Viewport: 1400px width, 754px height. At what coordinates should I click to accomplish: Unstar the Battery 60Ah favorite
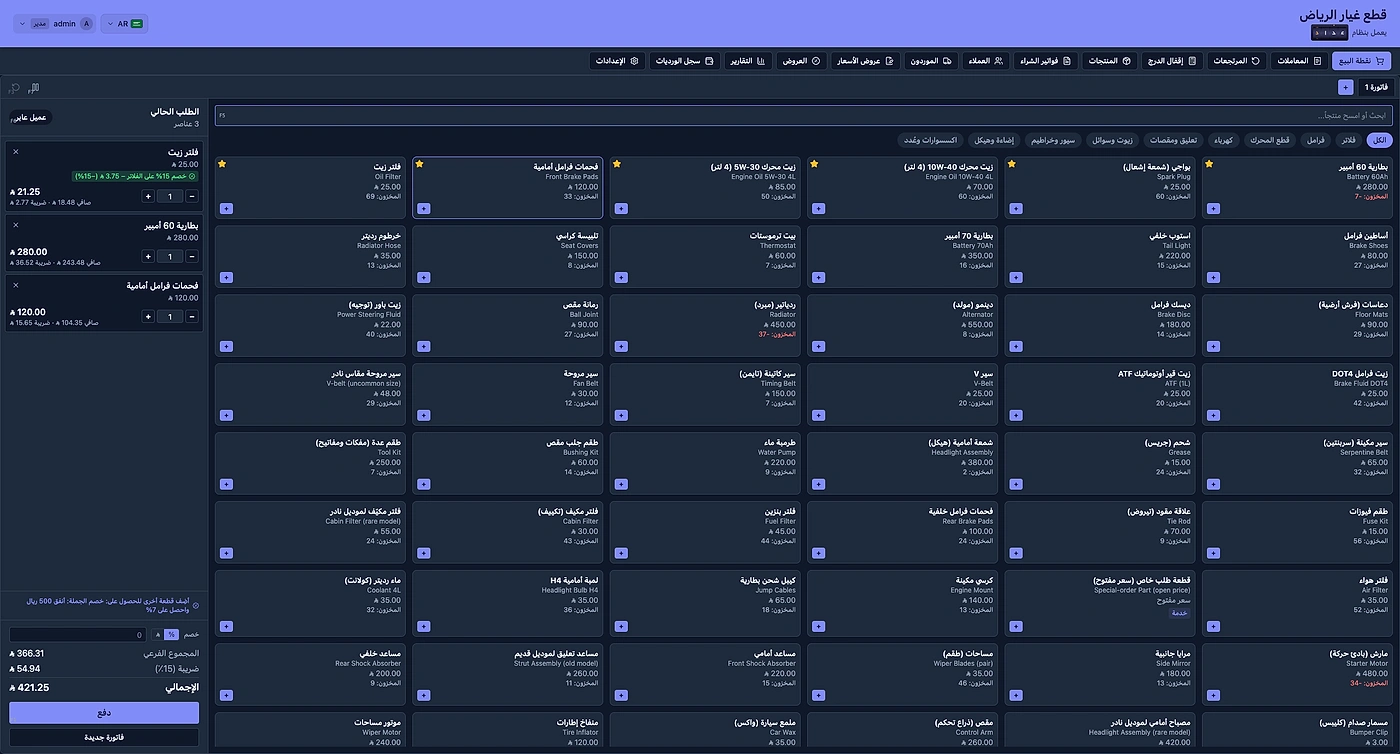1209,164
